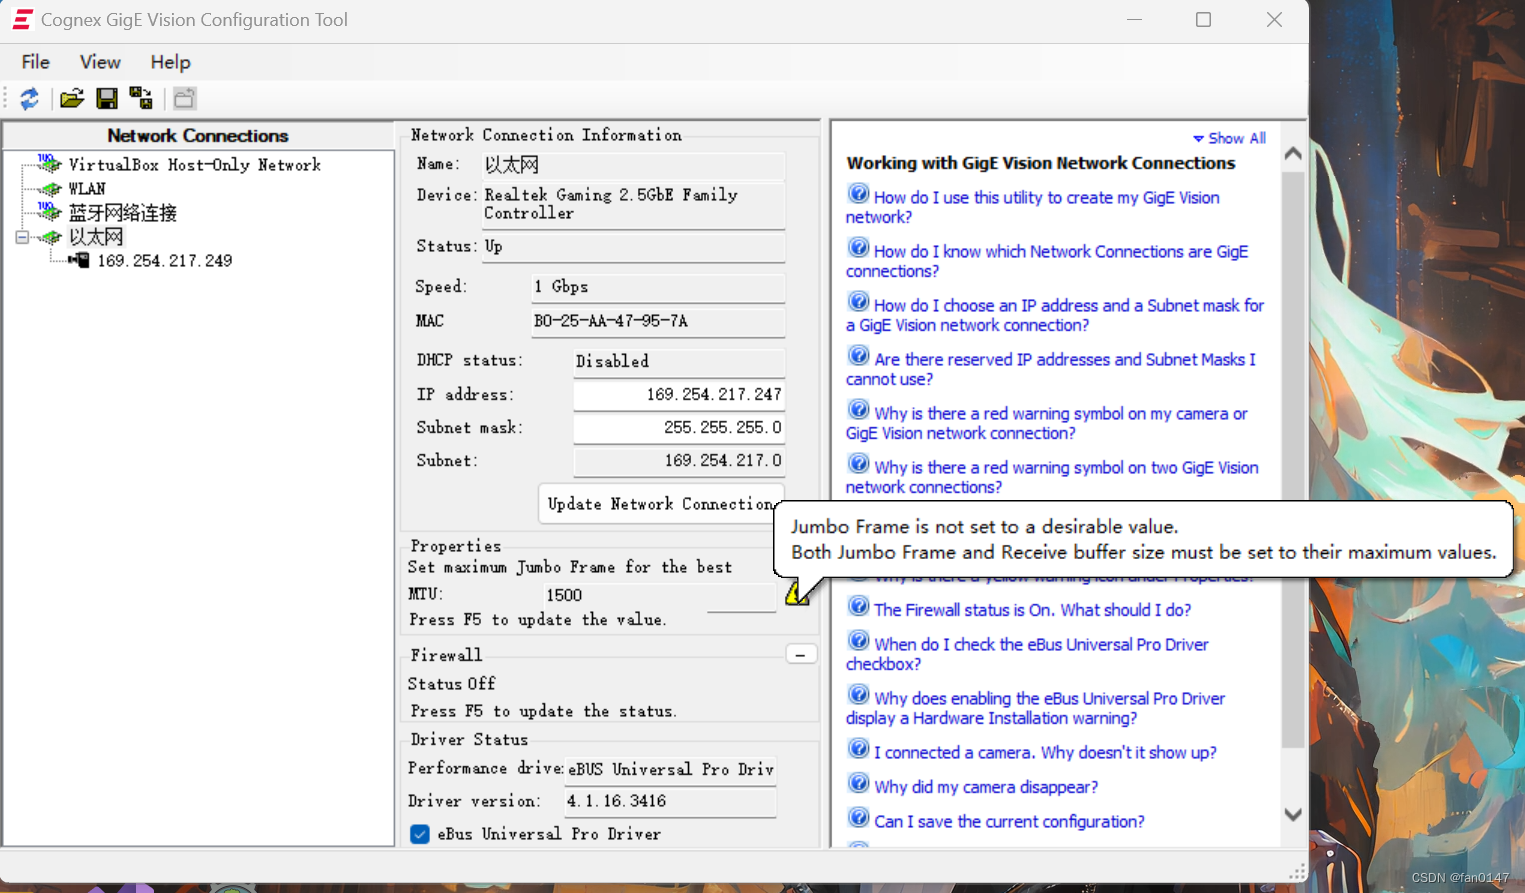The height and width of the screenshot is (893, 1525).
Task: Open 'How do I know which Network Connections' link
Action: (x=1047, y=261)
